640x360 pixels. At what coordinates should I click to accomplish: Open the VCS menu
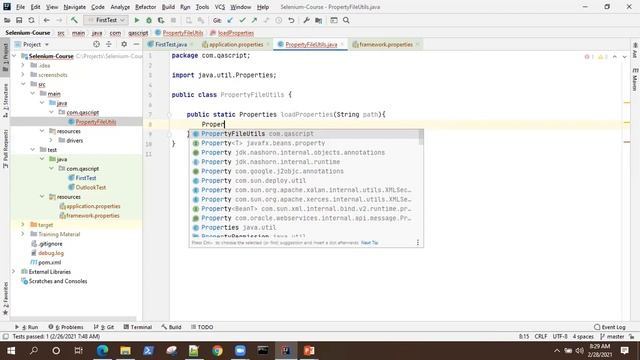pos(220,7)
